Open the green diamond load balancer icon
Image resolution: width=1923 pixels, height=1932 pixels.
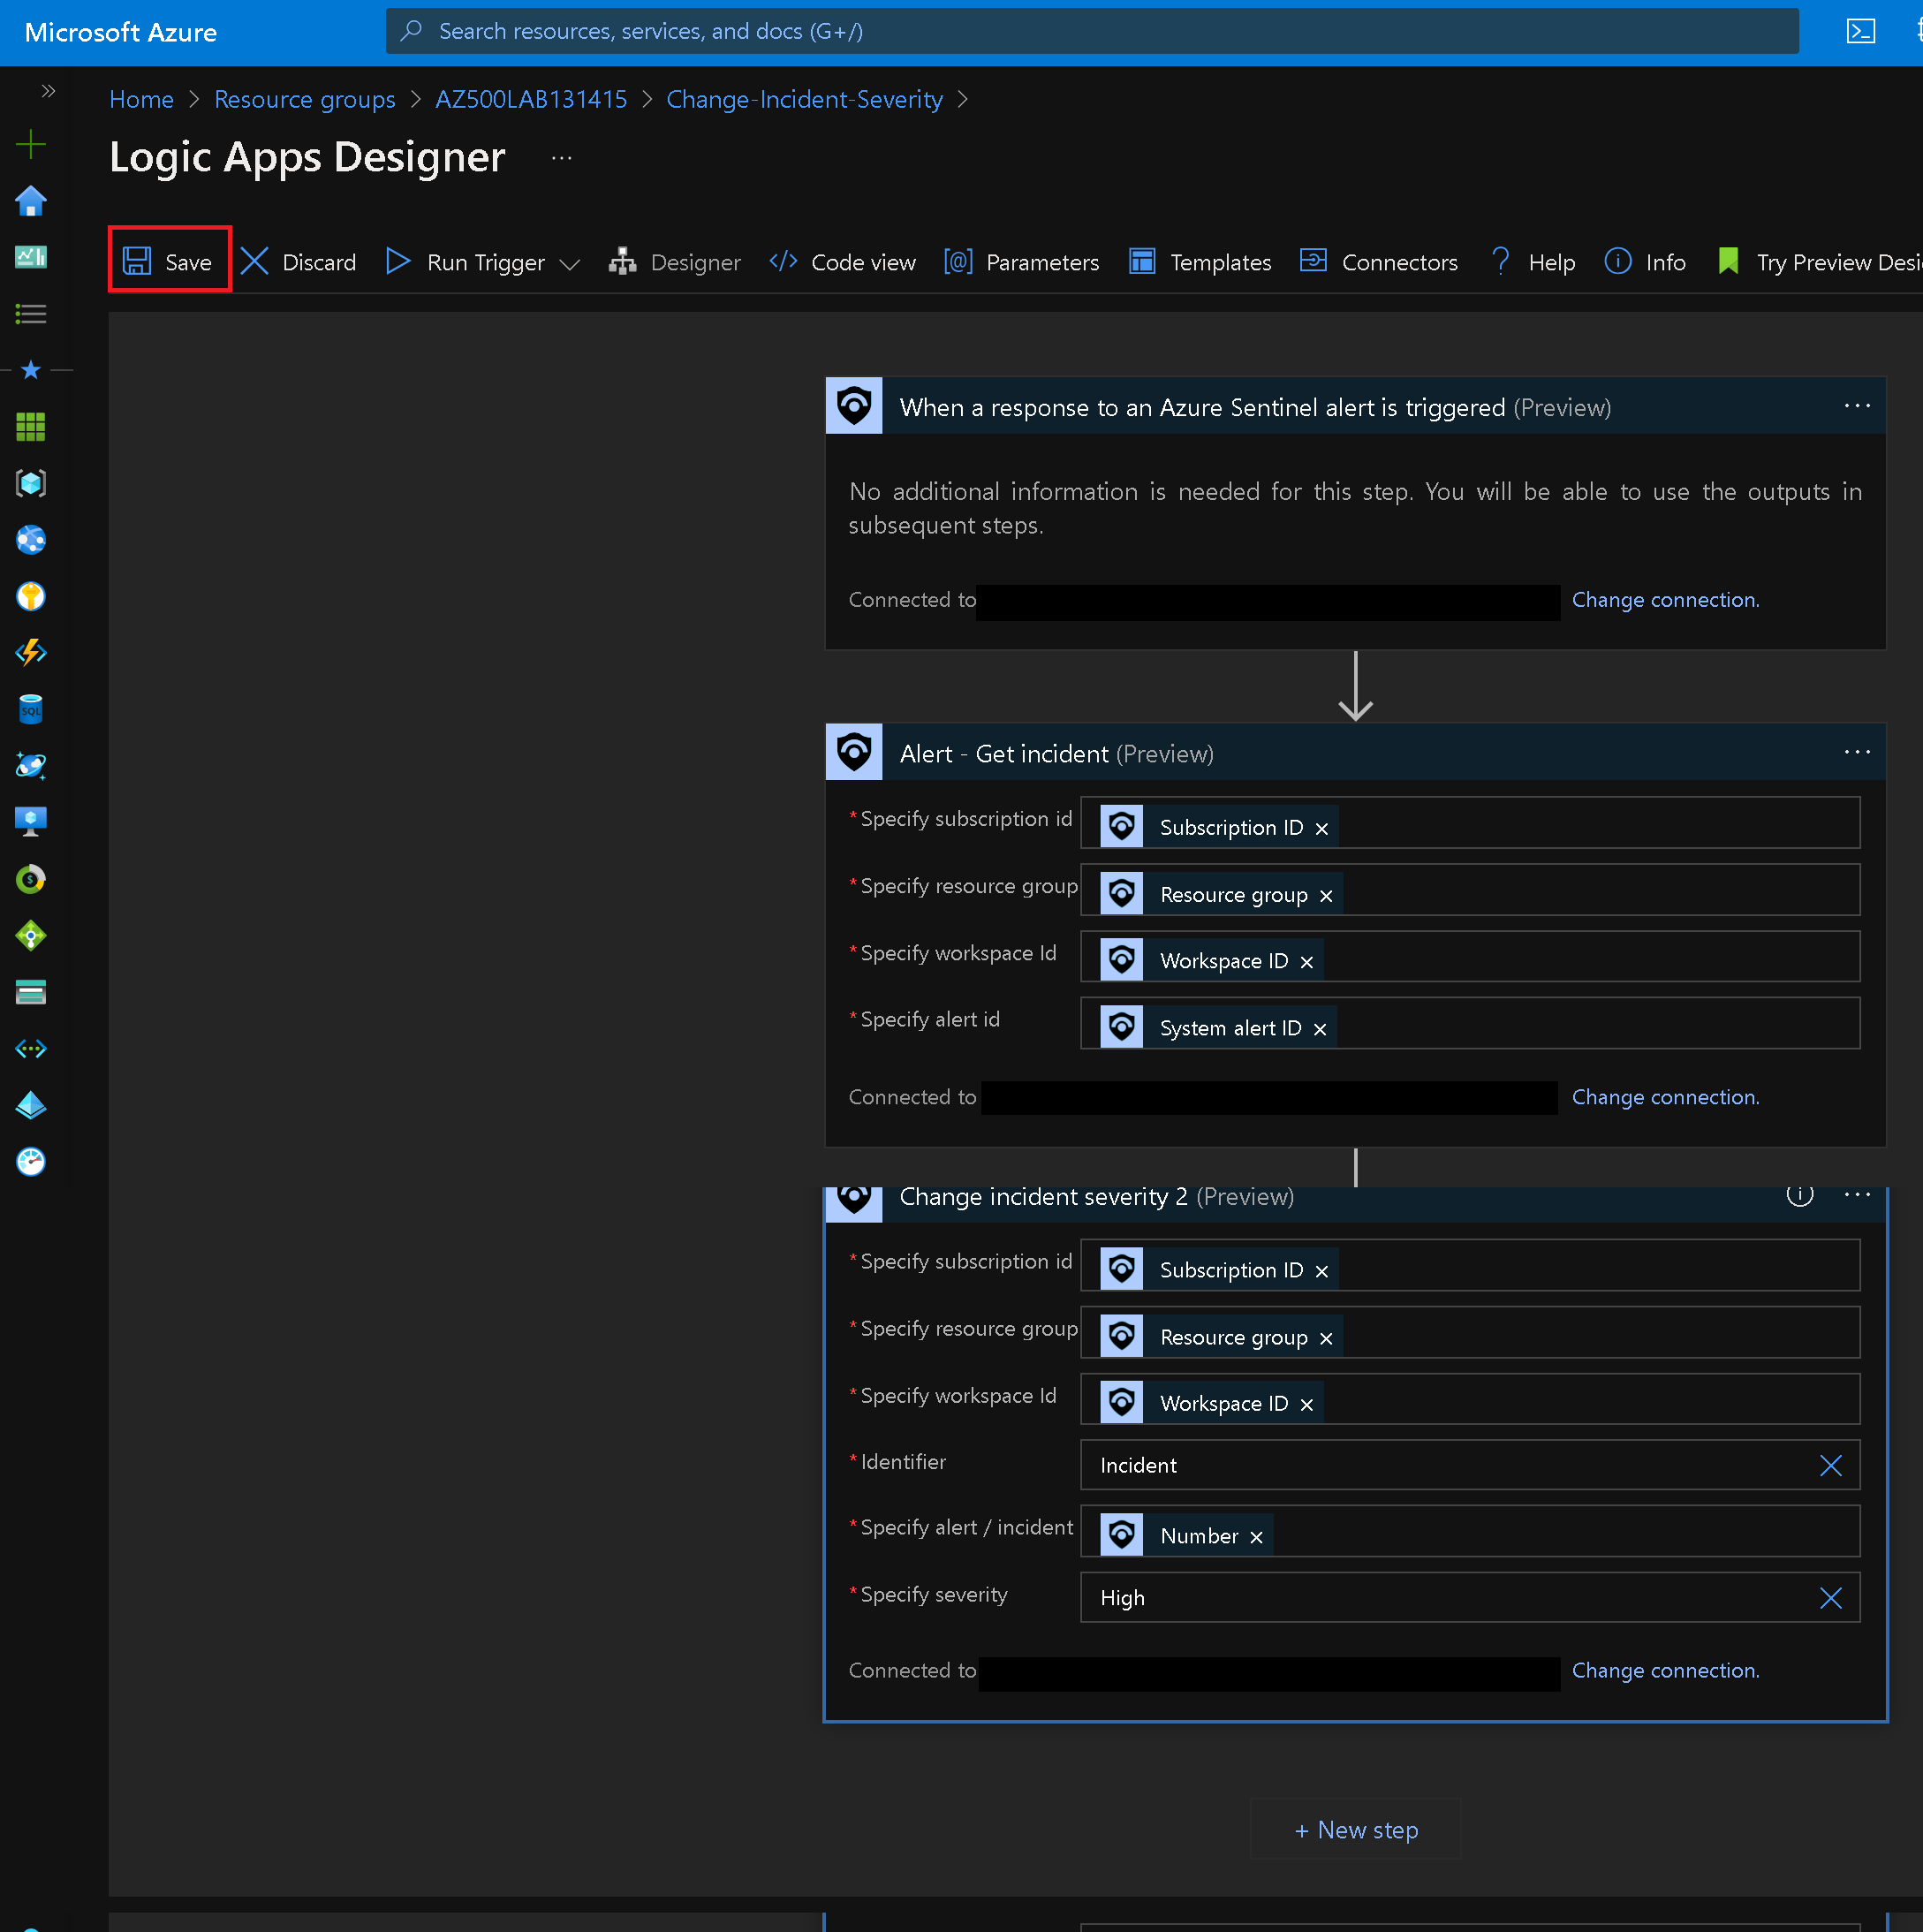point(31,936)
